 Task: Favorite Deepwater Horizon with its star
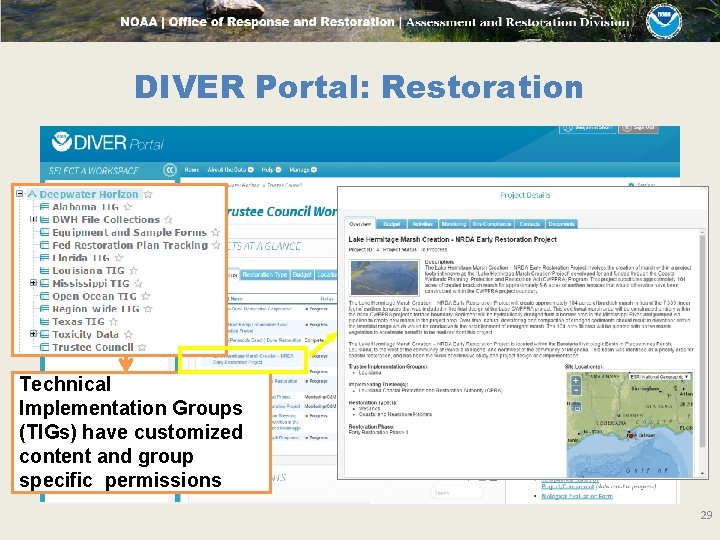(x=148, y=194)
